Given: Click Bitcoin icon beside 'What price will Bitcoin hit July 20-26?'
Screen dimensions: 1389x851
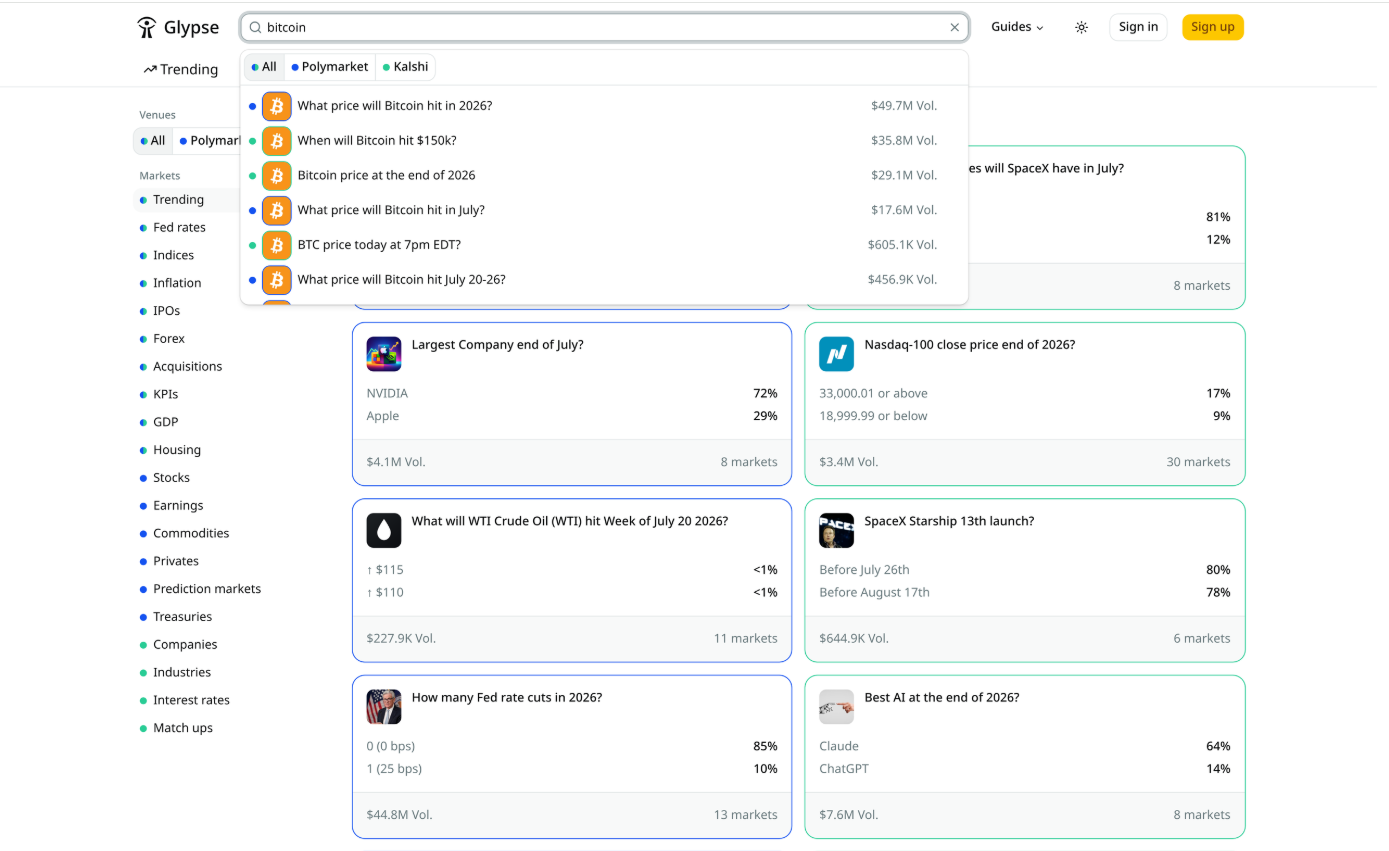Looking at the screenshot, I should point(277,280).
